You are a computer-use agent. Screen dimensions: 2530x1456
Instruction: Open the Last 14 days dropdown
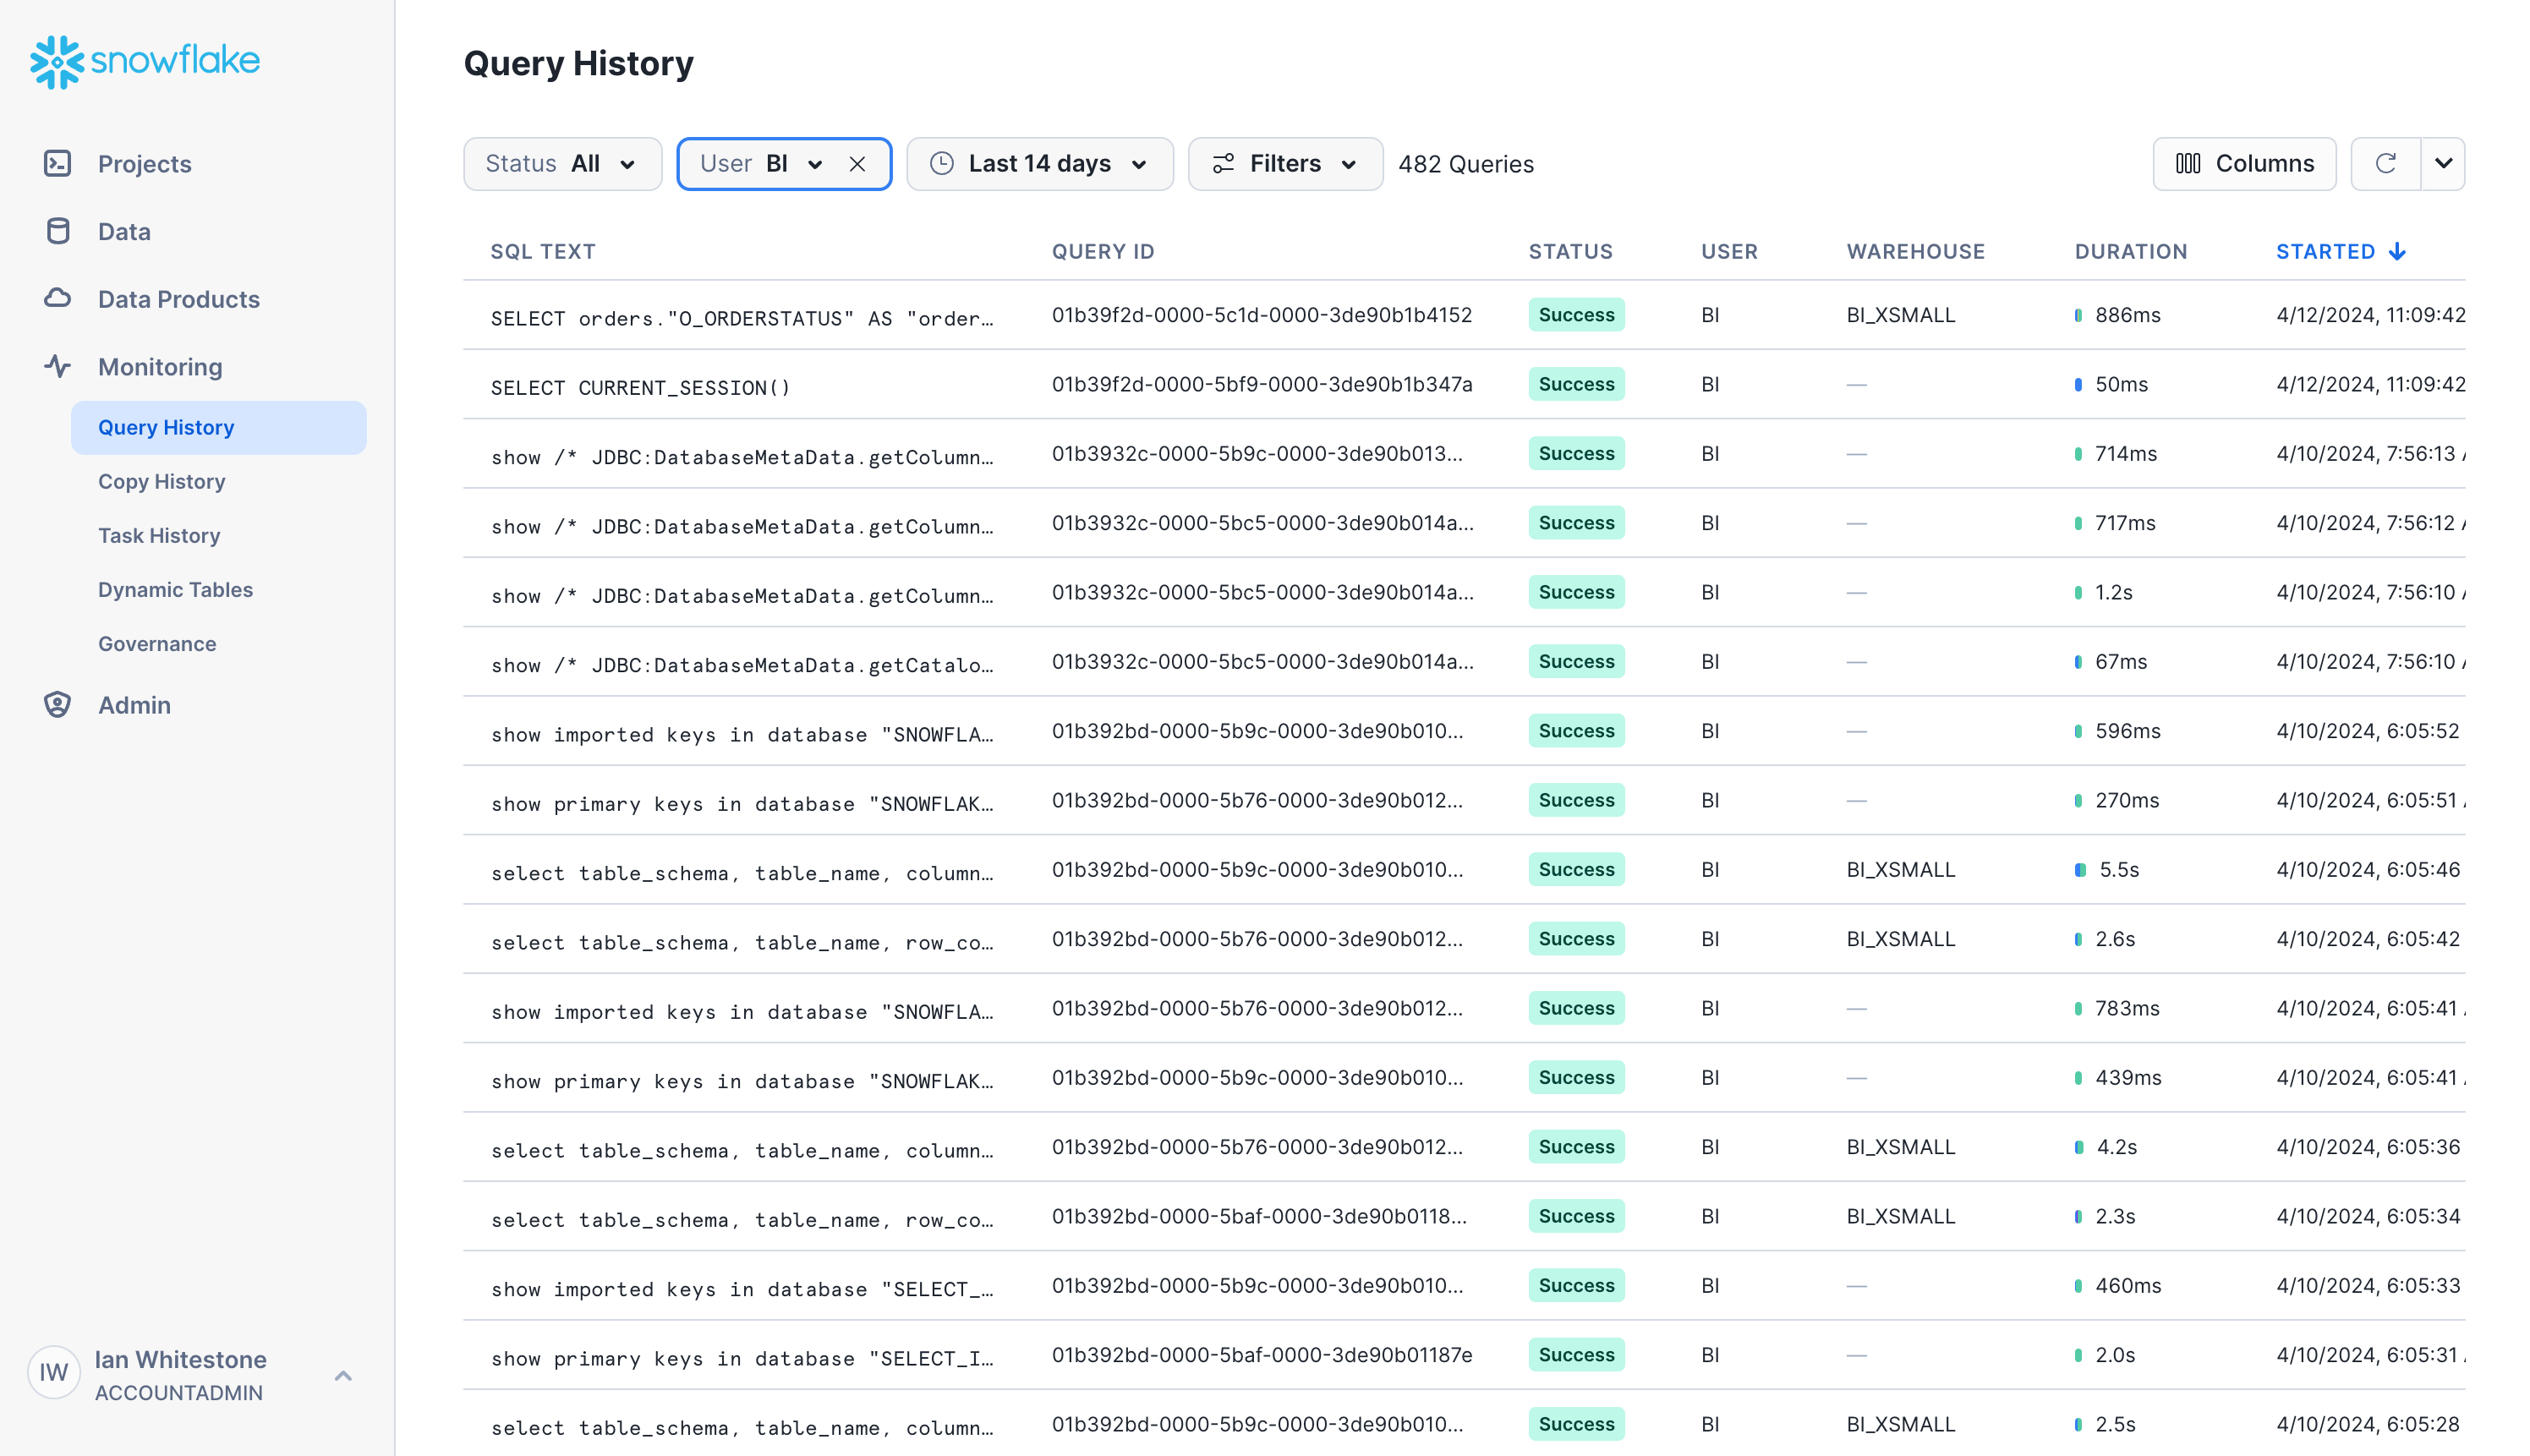[1039, 163]
